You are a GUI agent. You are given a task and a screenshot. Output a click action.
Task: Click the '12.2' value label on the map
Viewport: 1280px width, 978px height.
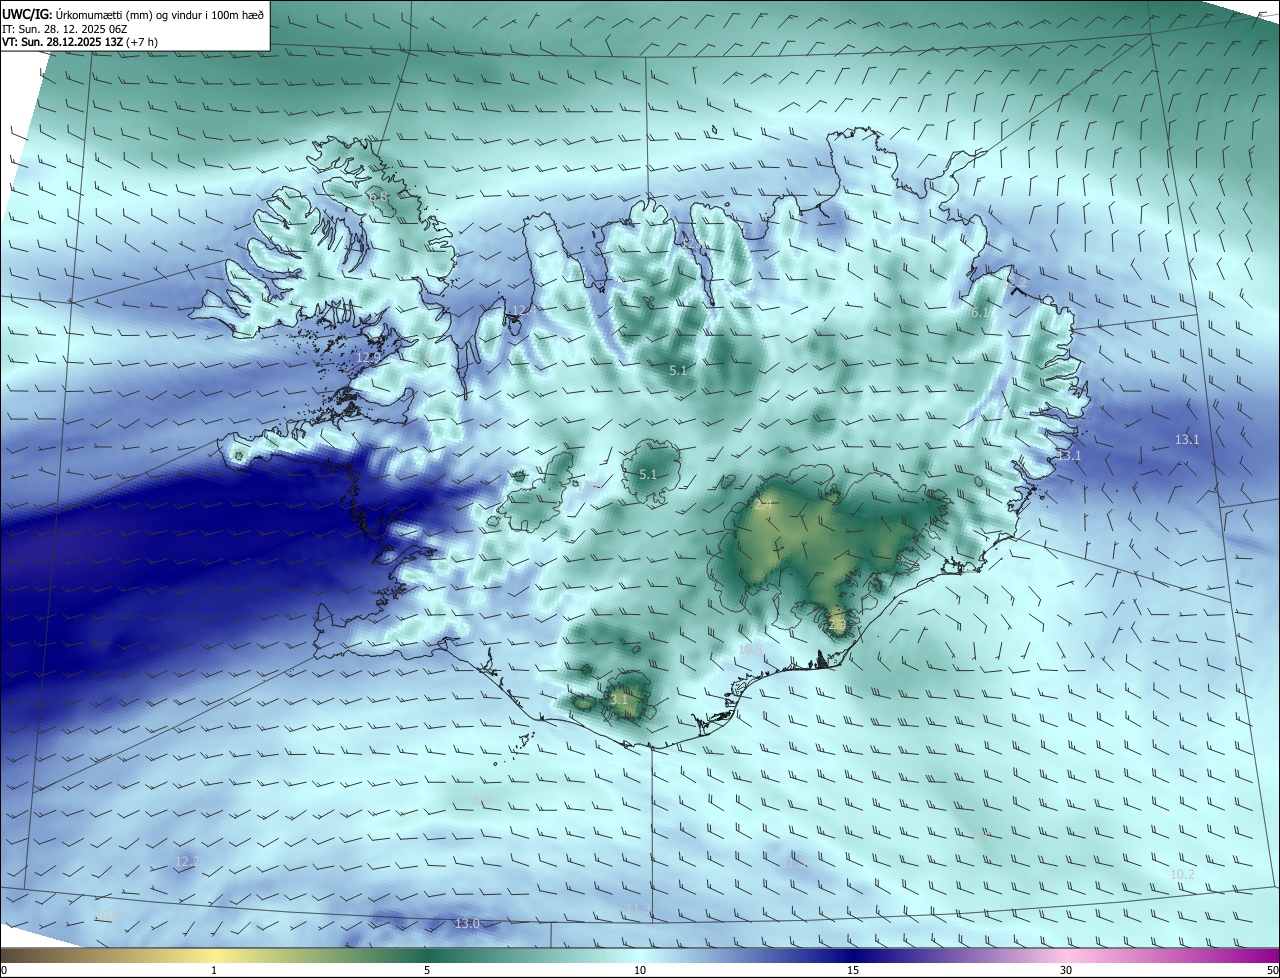pyautogui.click(x=187, y=861)
